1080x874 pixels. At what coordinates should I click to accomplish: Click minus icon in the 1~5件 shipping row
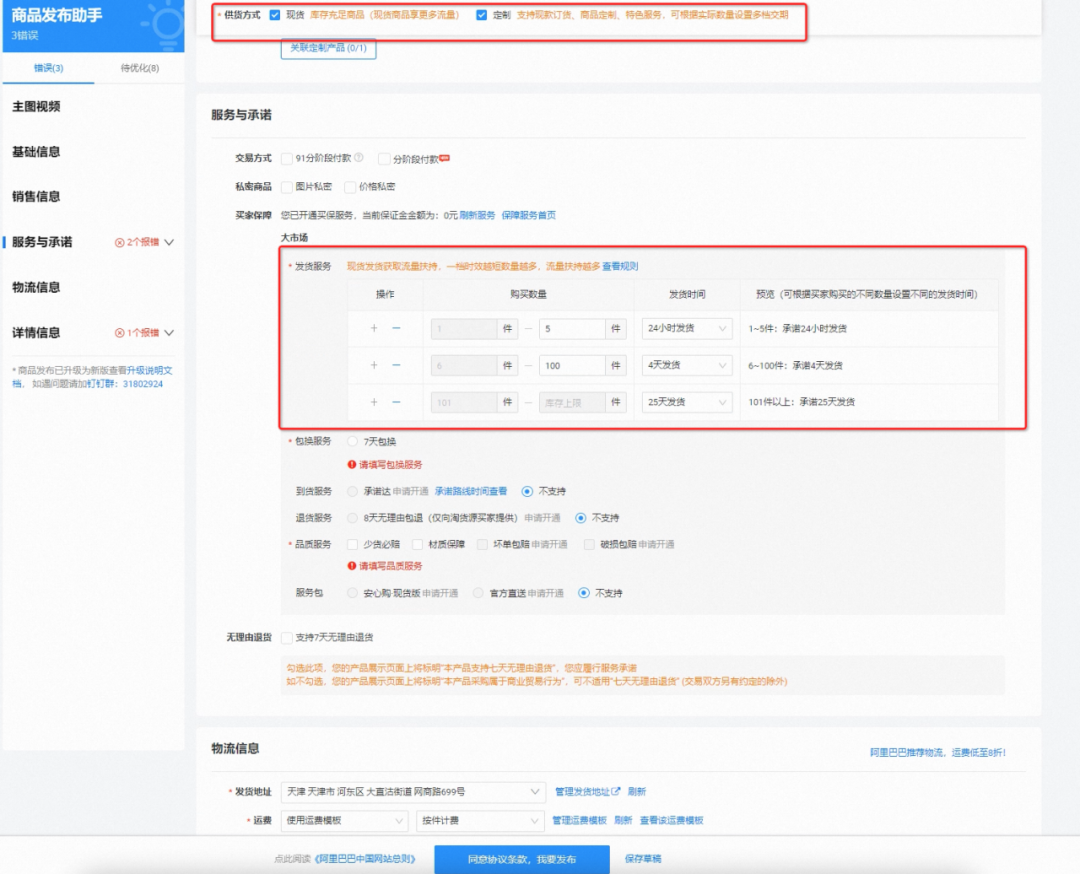click(x=396, y=328)
